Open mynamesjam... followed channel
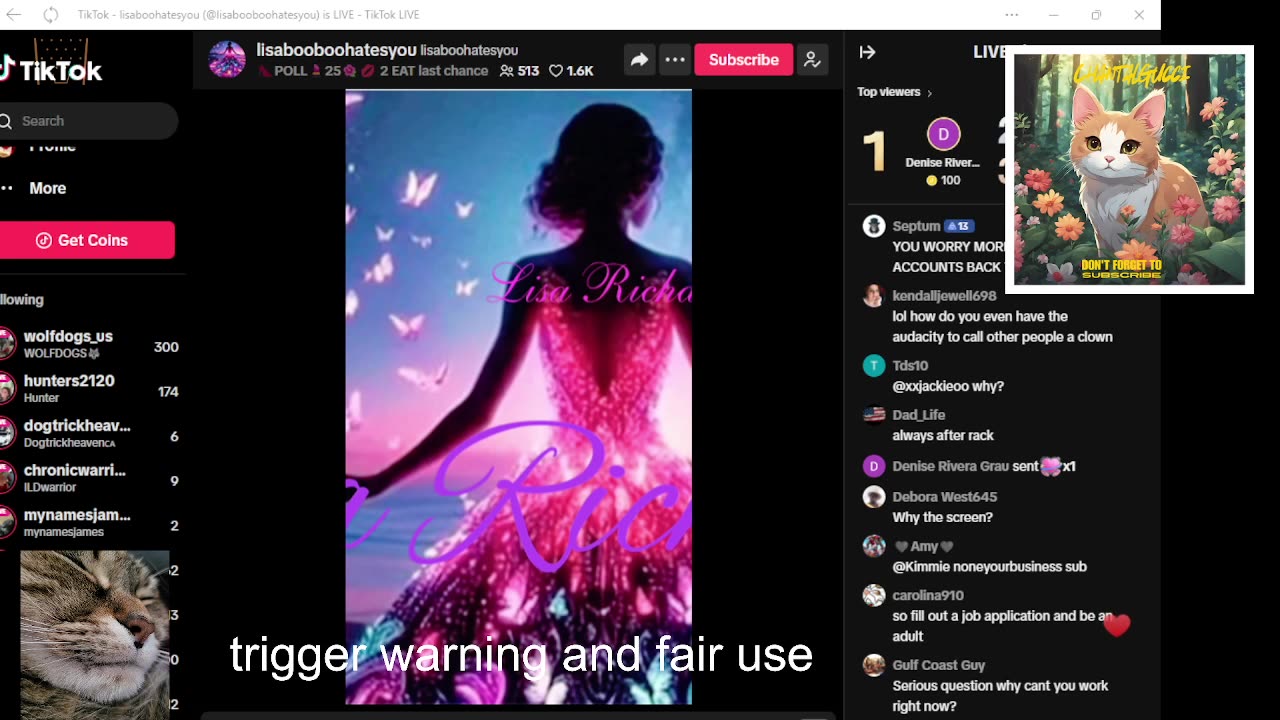The image size is (1280, 720). [x=90, y=523]
